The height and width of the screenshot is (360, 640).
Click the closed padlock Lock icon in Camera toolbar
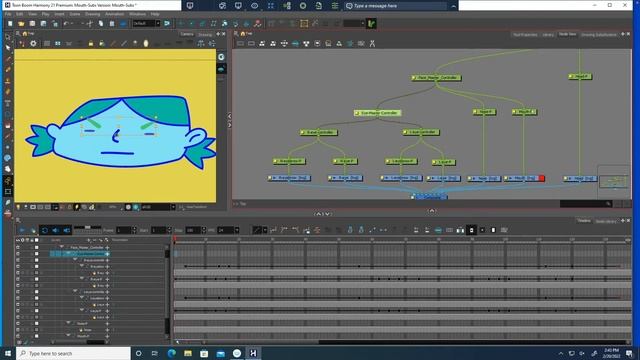[x=91, y=43]
